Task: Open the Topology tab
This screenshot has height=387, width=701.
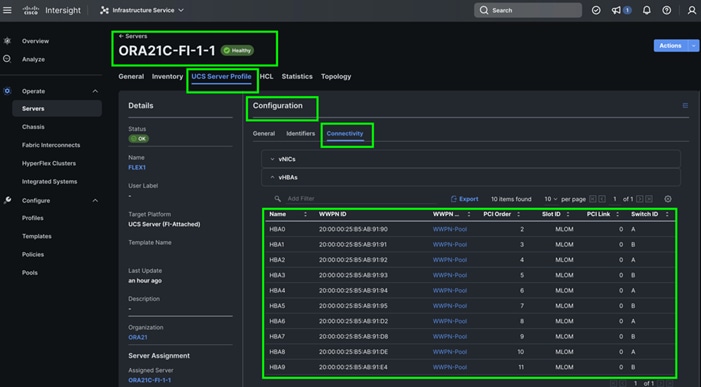Action: [336, 76]
